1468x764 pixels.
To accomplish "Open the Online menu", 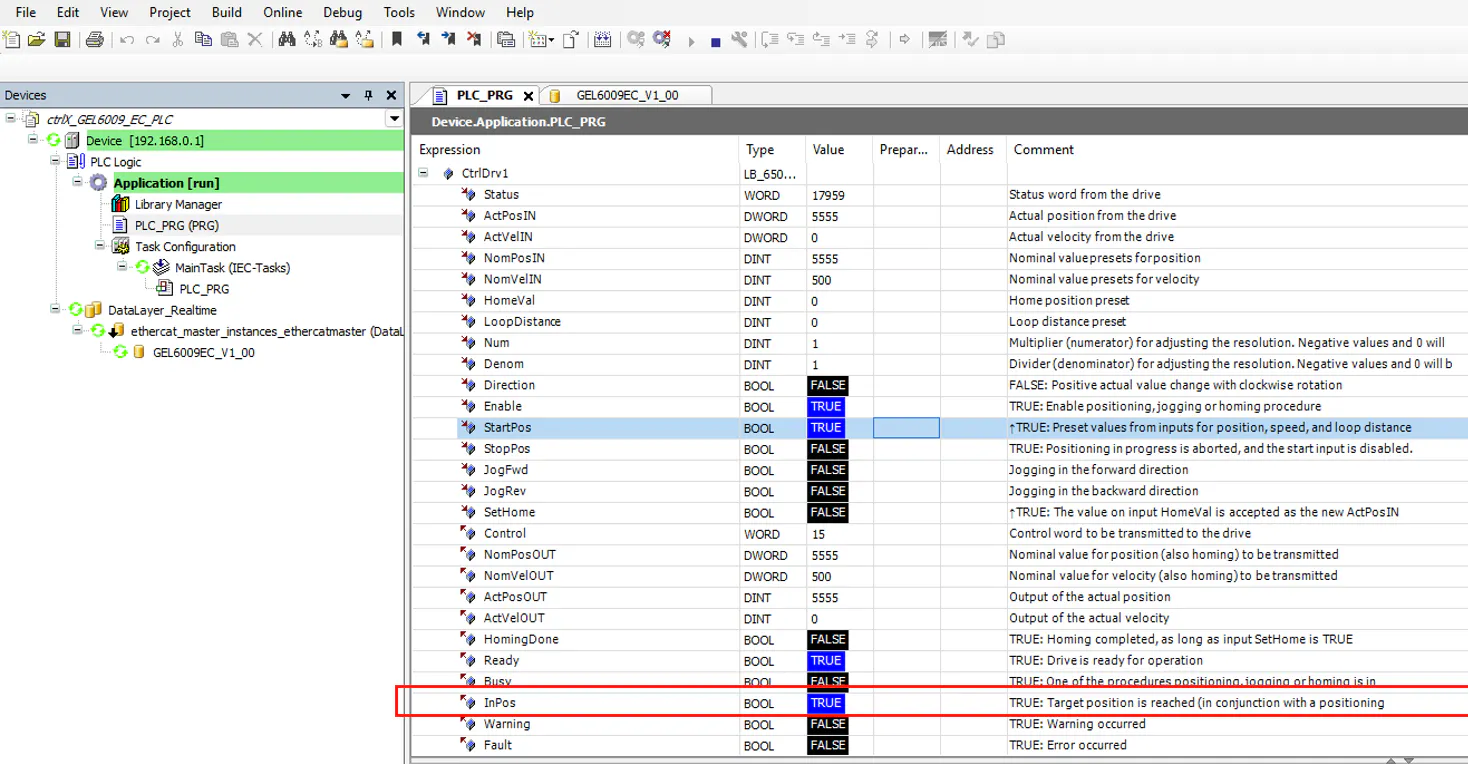I will 282,13.
